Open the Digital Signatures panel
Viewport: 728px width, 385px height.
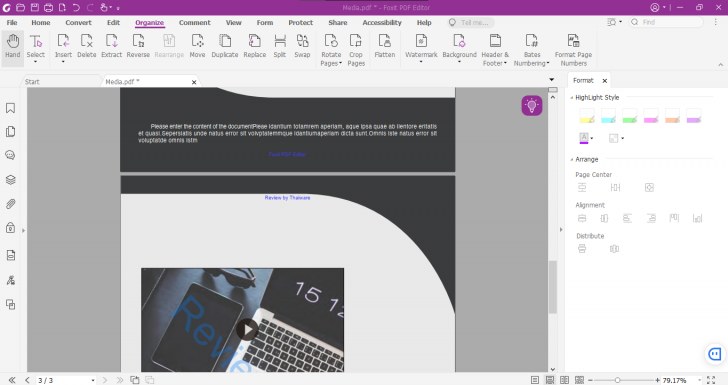(x=10, y=280)
